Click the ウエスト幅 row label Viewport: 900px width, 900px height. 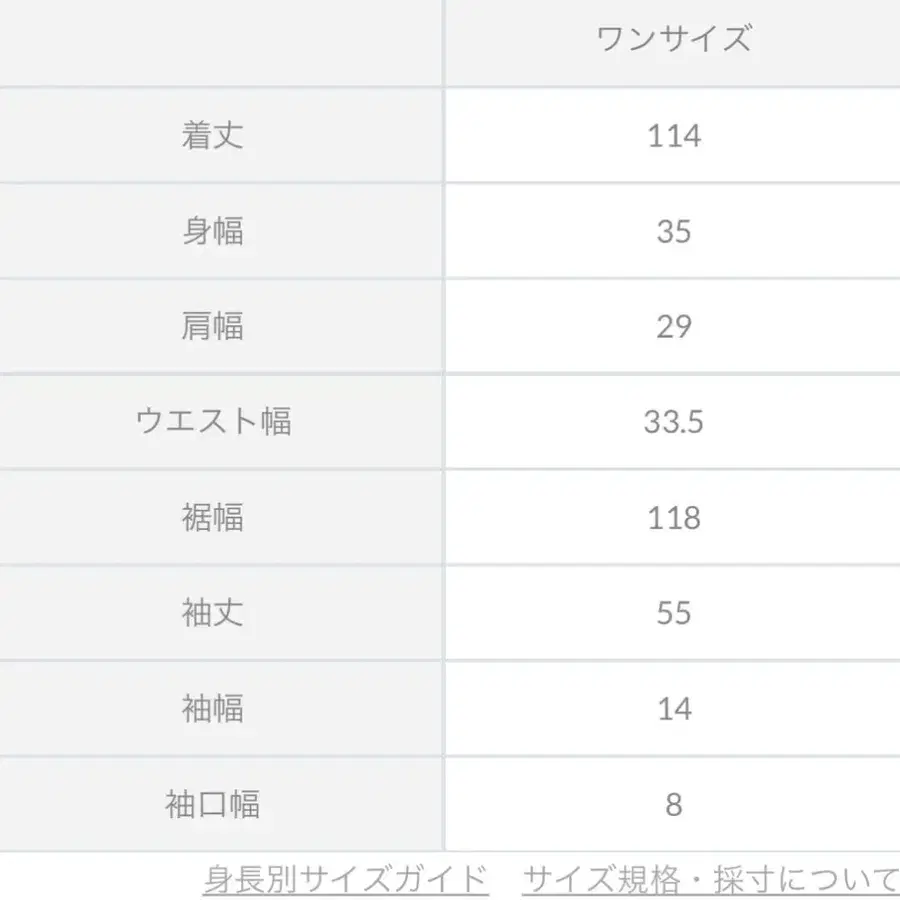click(212, 422)
